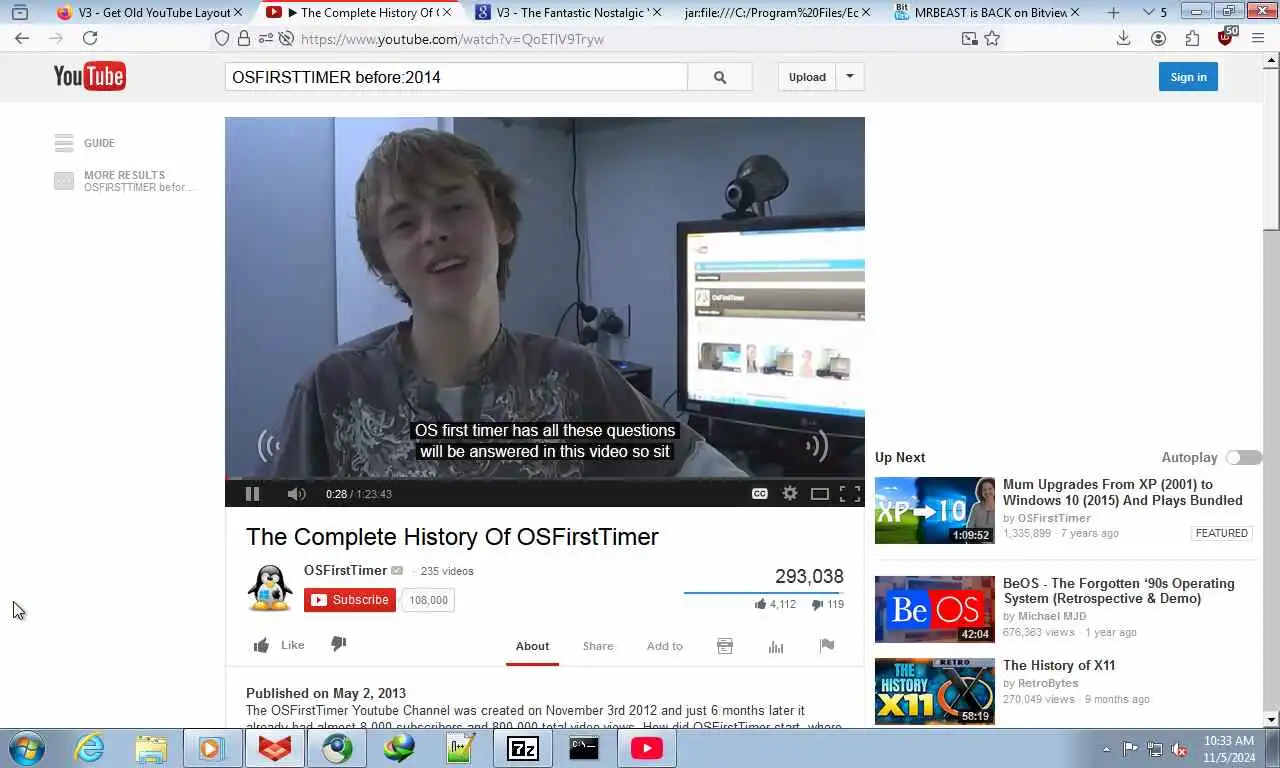
Task: Open the Windows Start button
Action: (x=27, y=748)
